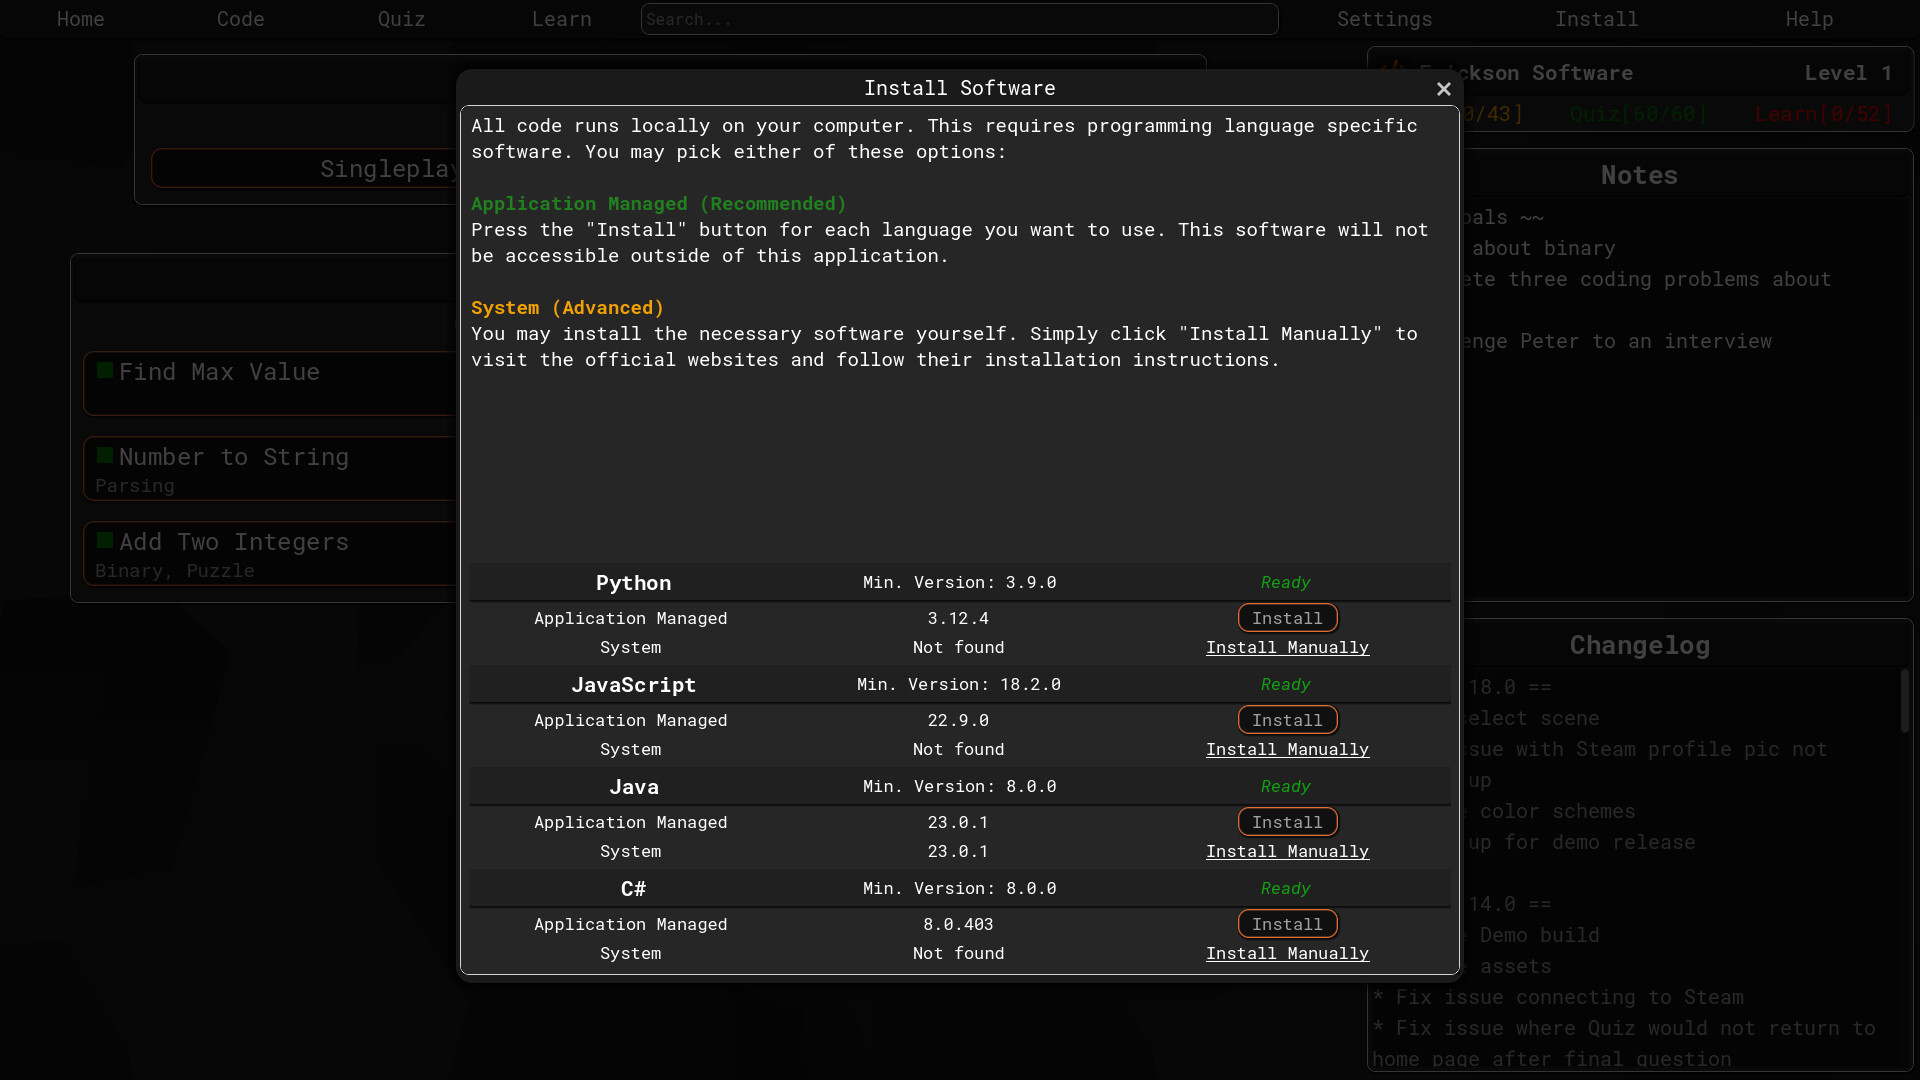Go to the Quiz tab
The image size is (1920, 1080).
click(x=401, y=19)
